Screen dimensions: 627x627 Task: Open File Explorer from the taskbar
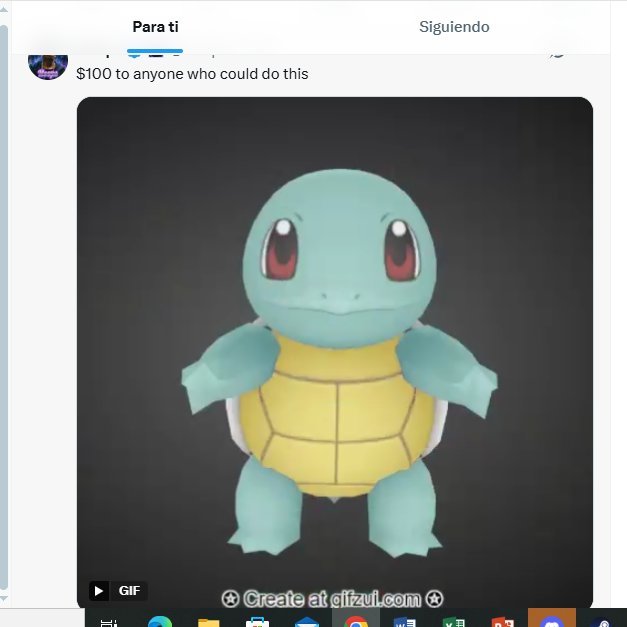tap(209, 623)
